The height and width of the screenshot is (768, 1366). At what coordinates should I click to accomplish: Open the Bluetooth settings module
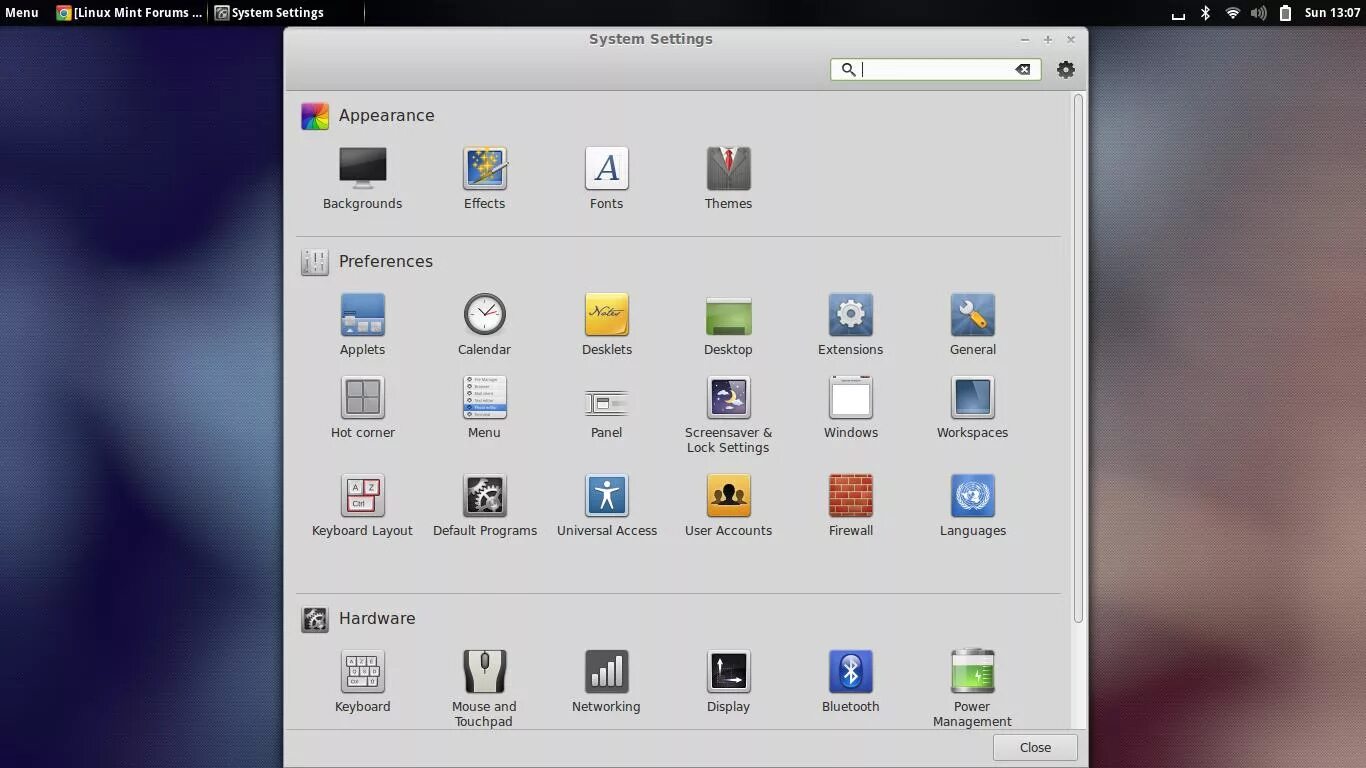tap(850, 681)
